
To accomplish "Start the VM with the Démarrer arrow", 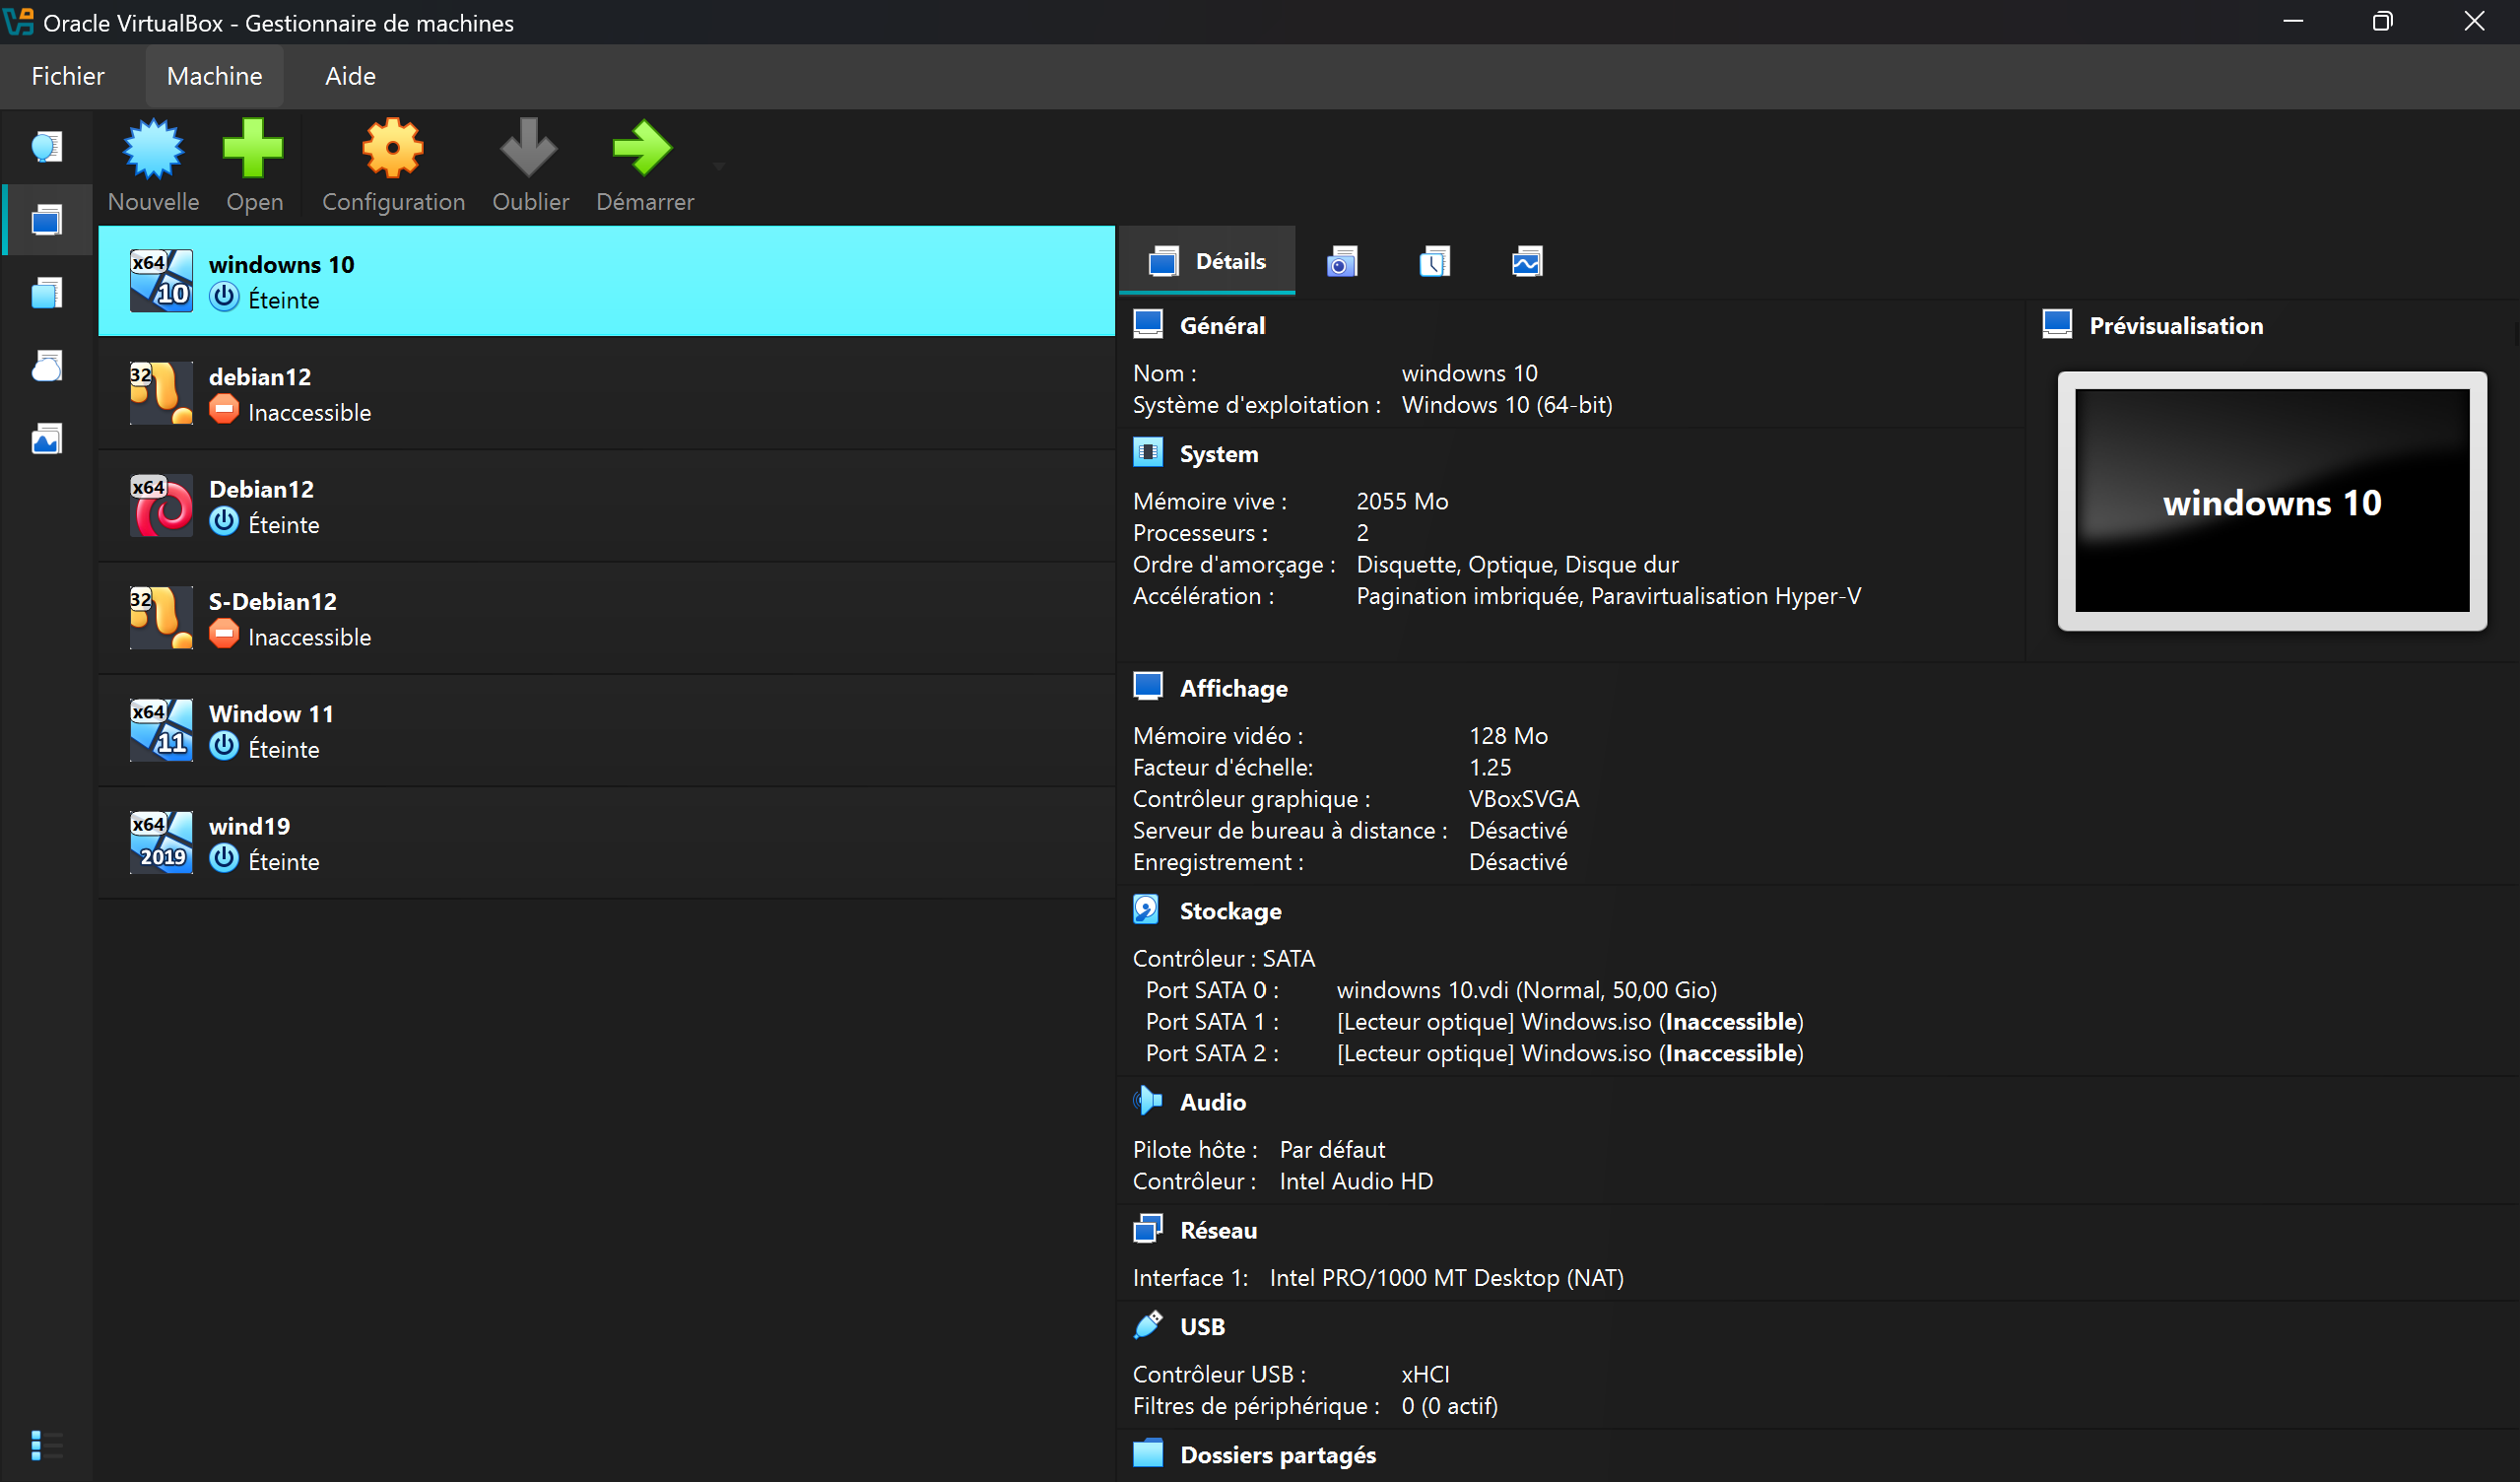I will point(643,149).
